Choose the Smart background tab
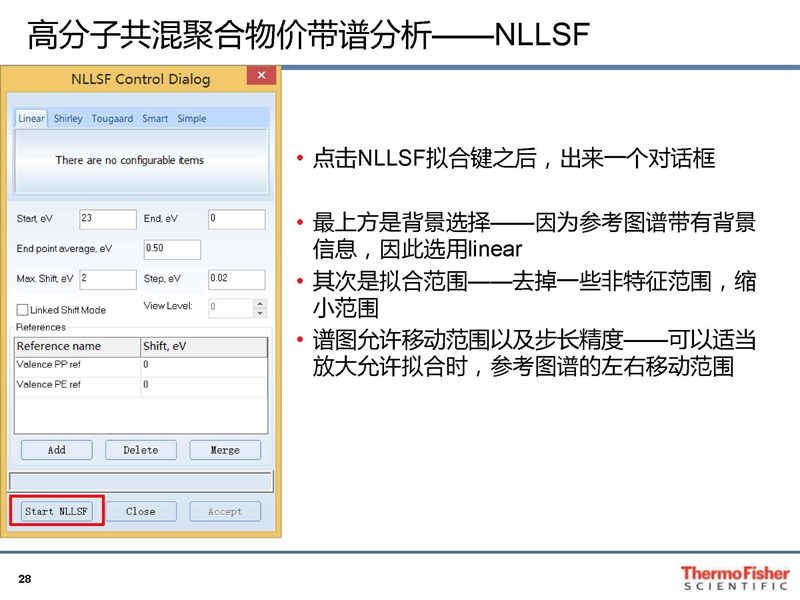The height and width of the screenshot is (600, 800). [155, 118]
